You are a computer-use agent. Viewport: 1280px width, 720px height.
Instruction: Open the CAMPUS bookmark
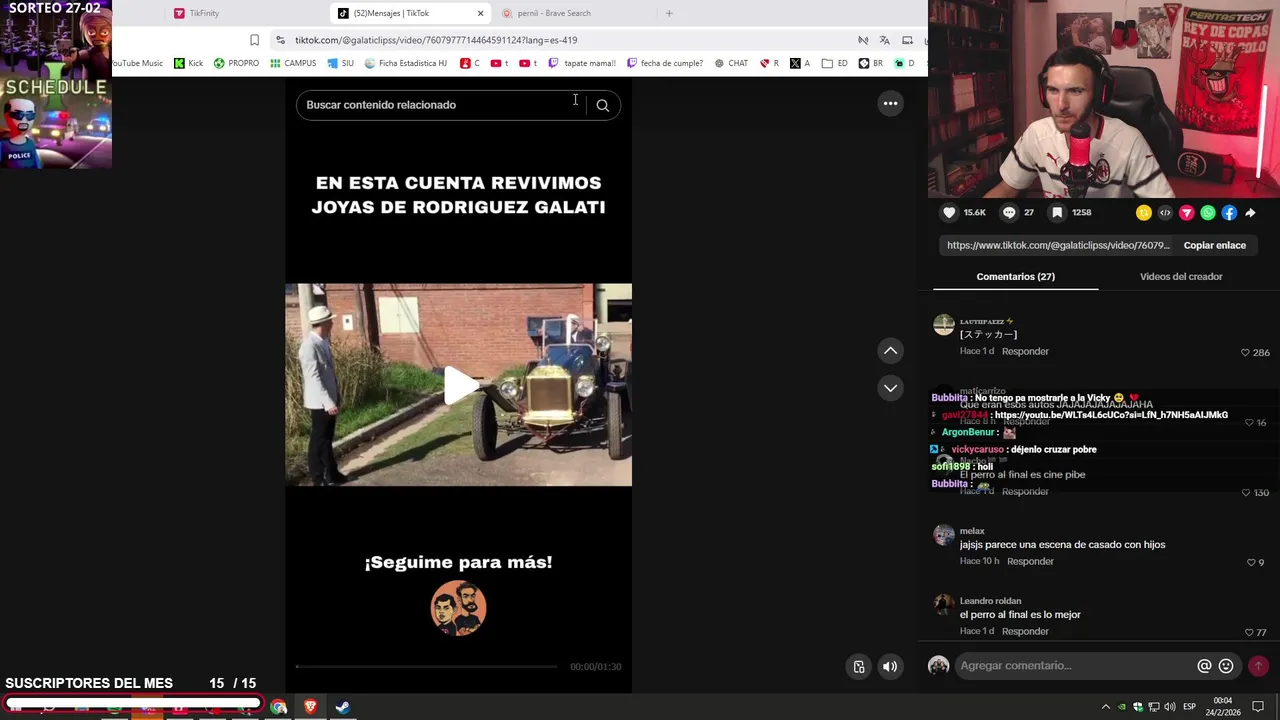293,63
